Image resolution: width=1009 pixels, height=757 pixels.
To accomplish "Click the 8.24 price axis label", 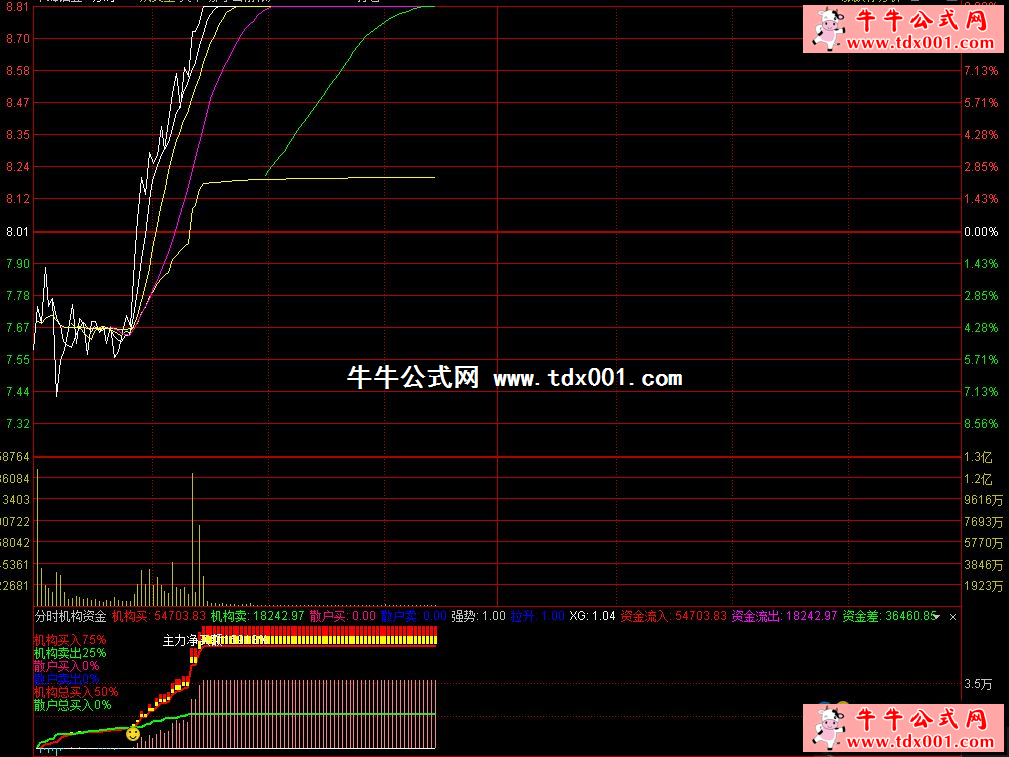I will pyautogui.click(x=17, y=167).
